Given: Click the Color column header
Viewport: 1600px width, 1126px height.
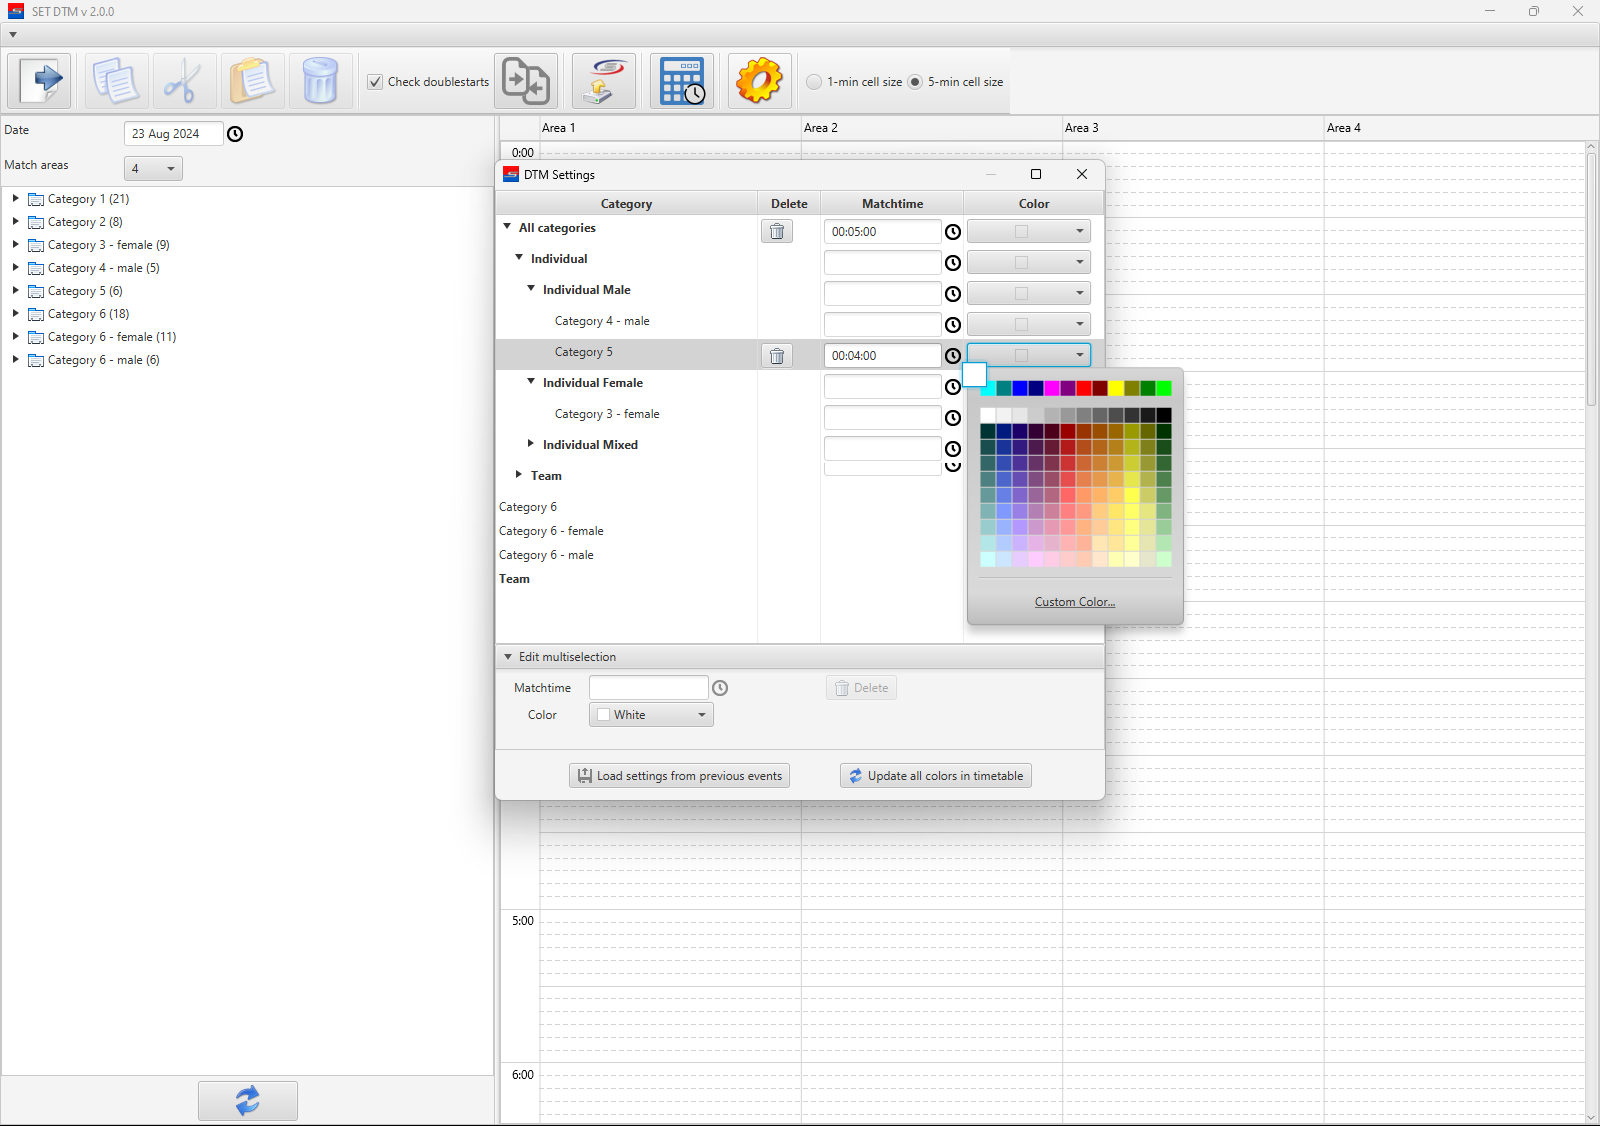Looking at the screenshot, I should pos(1034,204).
